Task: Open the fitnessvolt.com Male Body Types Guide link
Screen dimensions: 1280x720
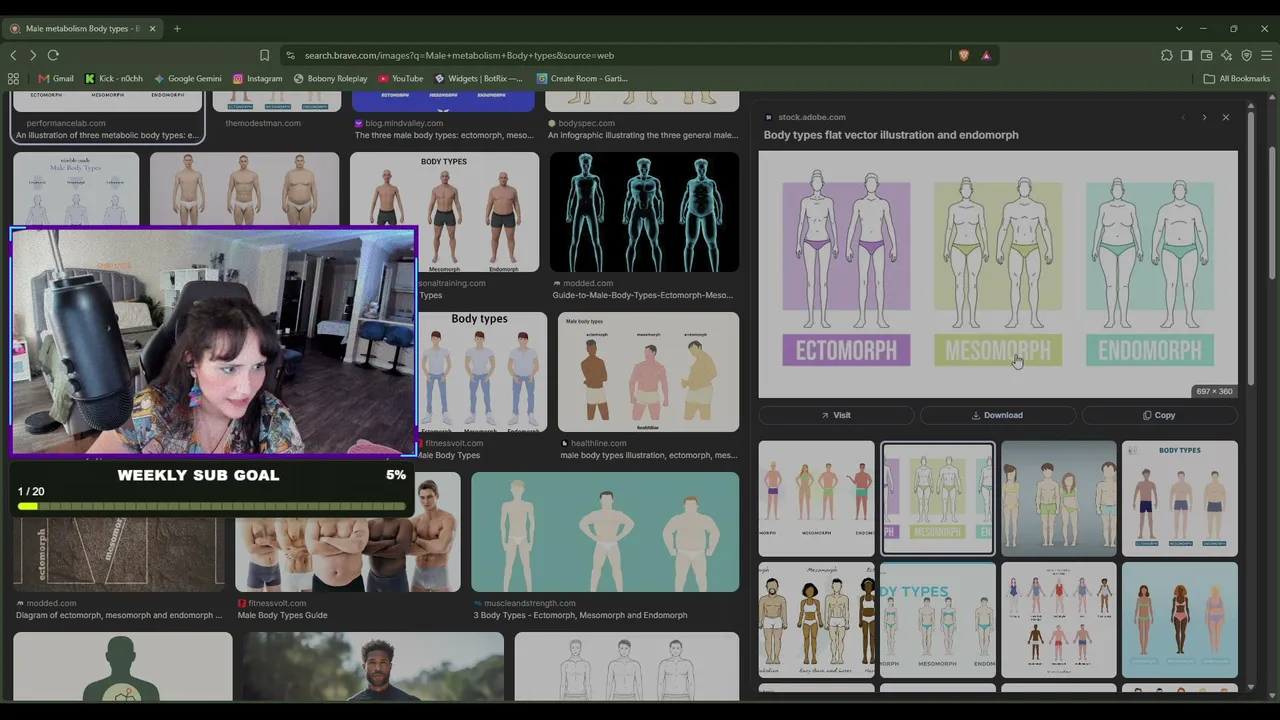Action: 282,615
